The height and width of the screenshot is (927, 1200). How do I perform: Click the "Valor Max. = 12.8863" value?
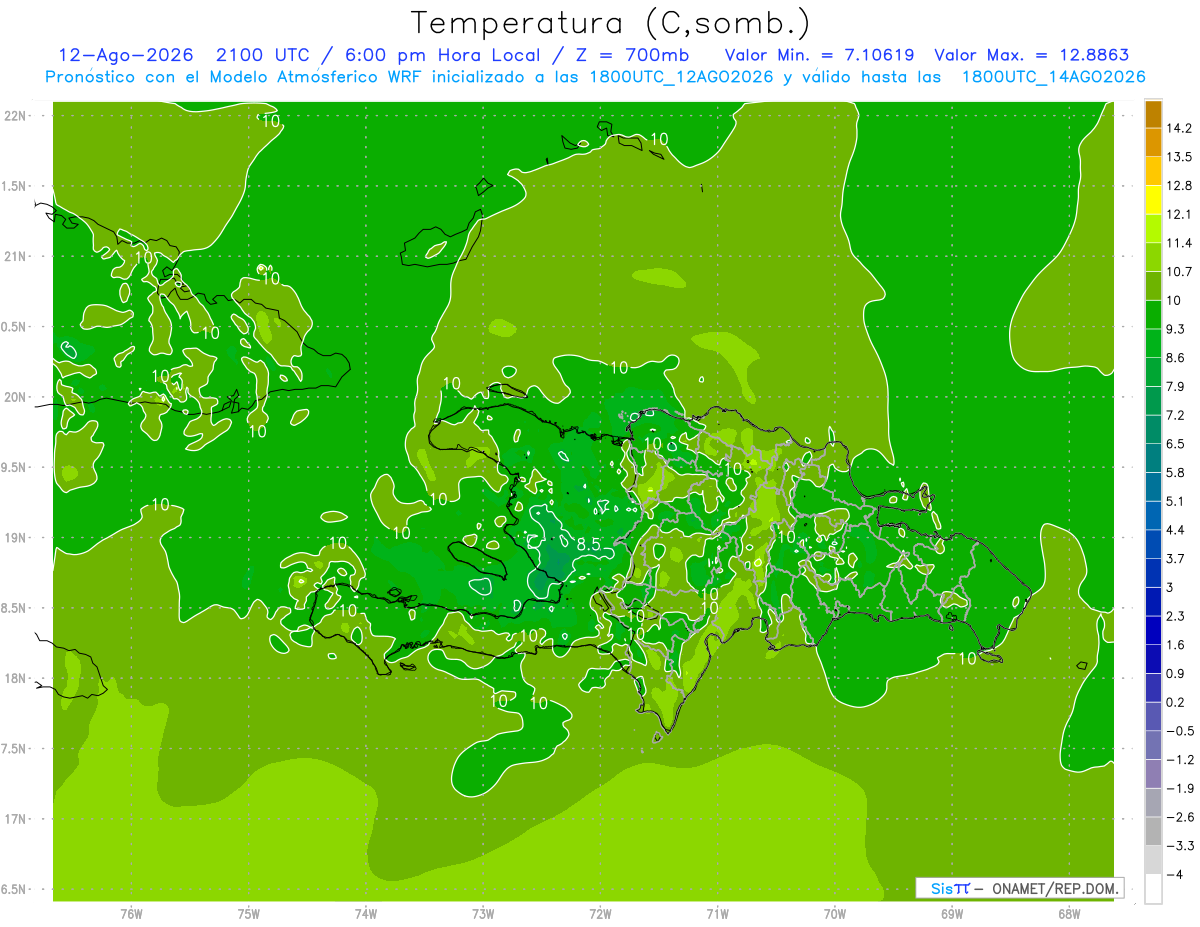(x=1031, y=56)
